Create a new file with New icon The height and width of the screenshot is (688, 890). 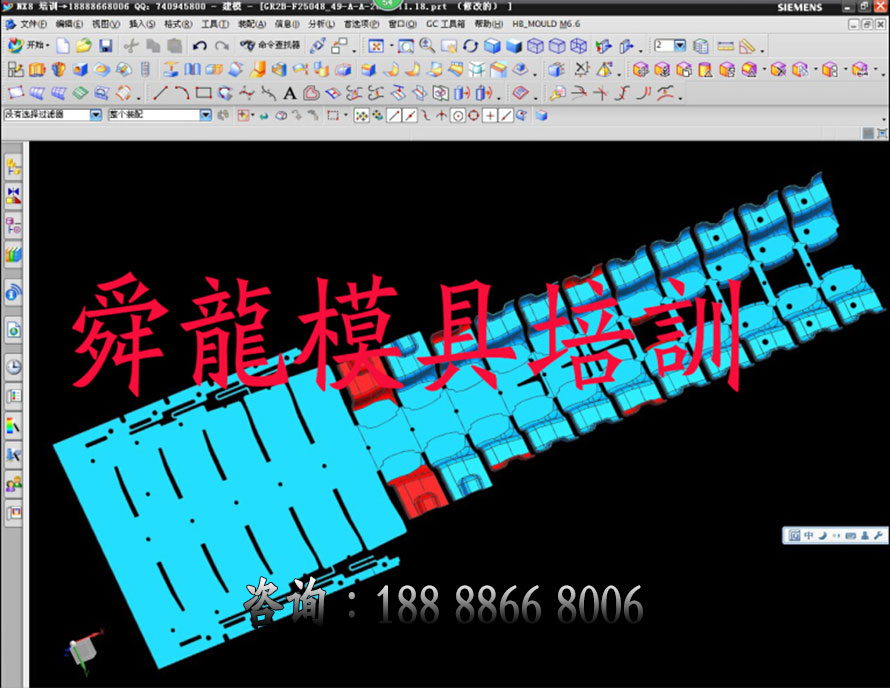click(63, 46)
